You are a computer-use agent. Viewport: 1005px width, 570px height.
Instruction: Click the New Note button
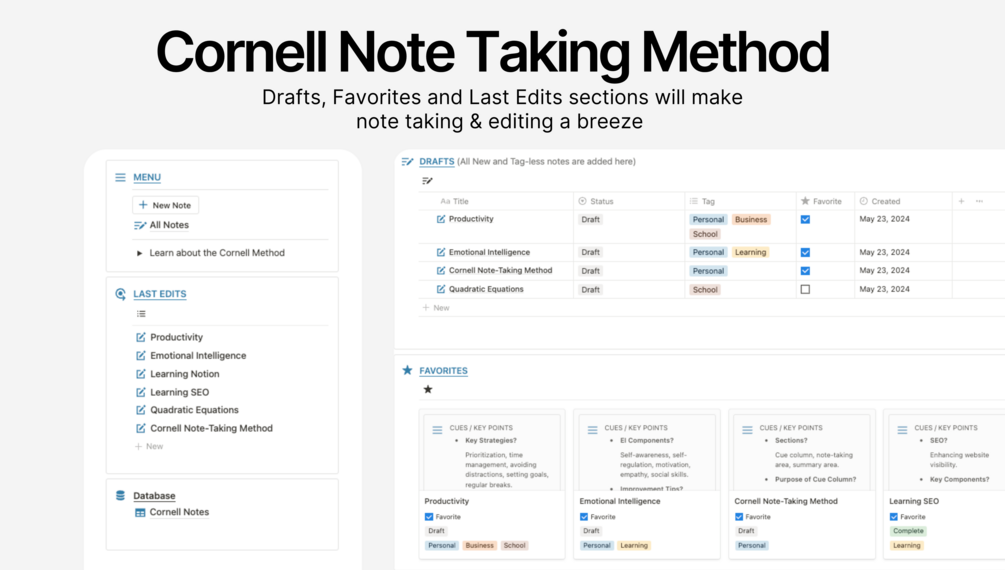coord(165,205)
